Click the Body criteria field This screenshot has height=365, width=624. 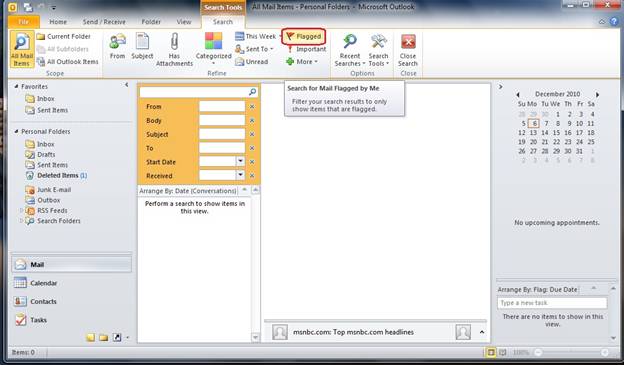[222, 121]
